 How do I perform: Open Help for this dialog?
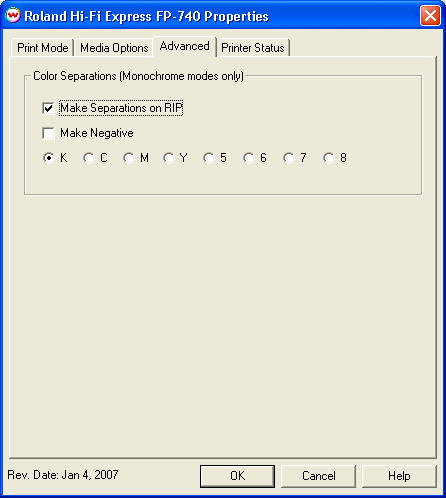(x=399, y=476)
